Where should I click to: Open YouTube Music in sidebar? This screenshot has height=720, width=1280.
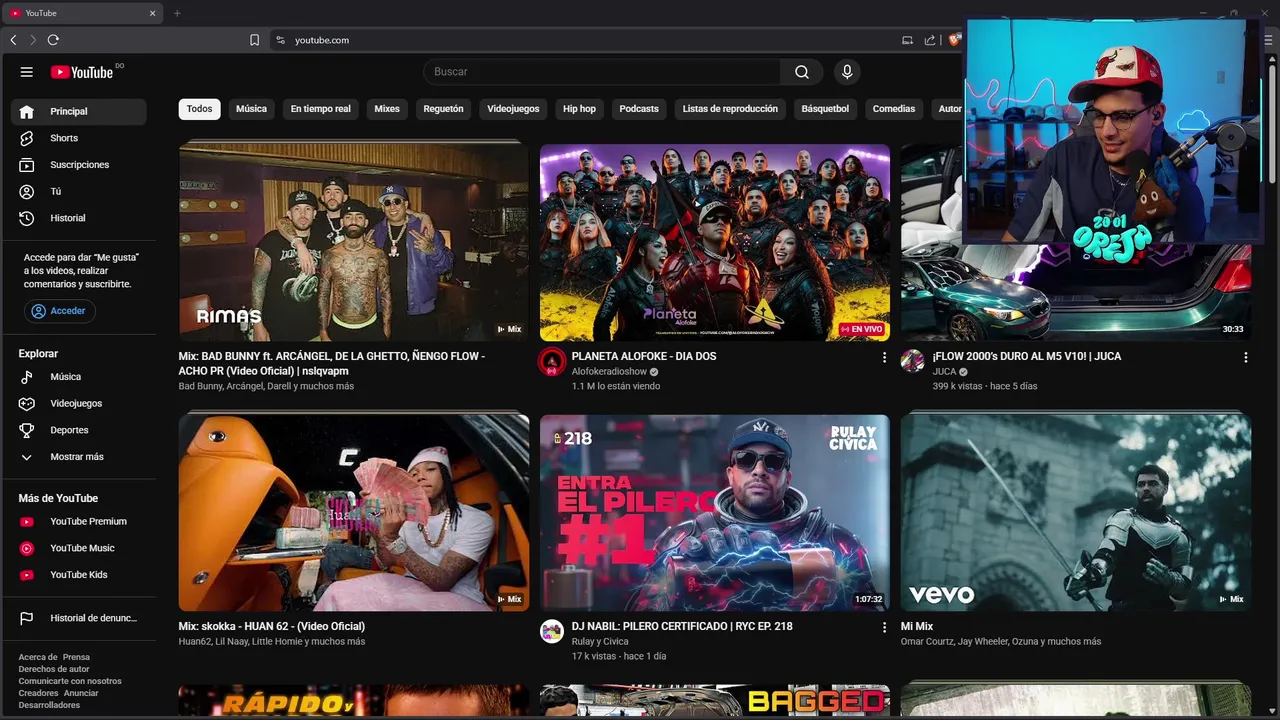[x=79, y=548]
